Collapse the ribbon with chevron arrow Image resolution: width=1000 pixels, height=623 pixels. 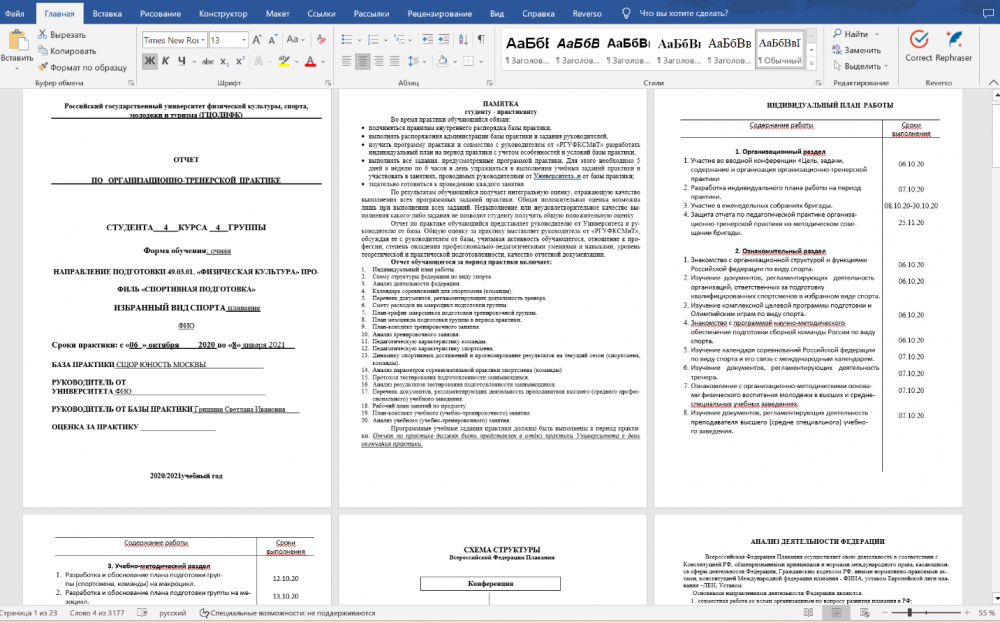(x=993, y=82)
